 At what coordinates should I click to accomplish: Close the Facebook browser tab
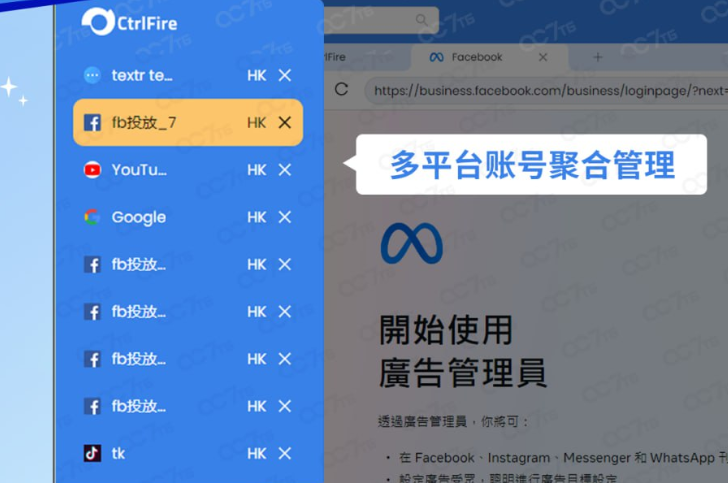[543, 57]
